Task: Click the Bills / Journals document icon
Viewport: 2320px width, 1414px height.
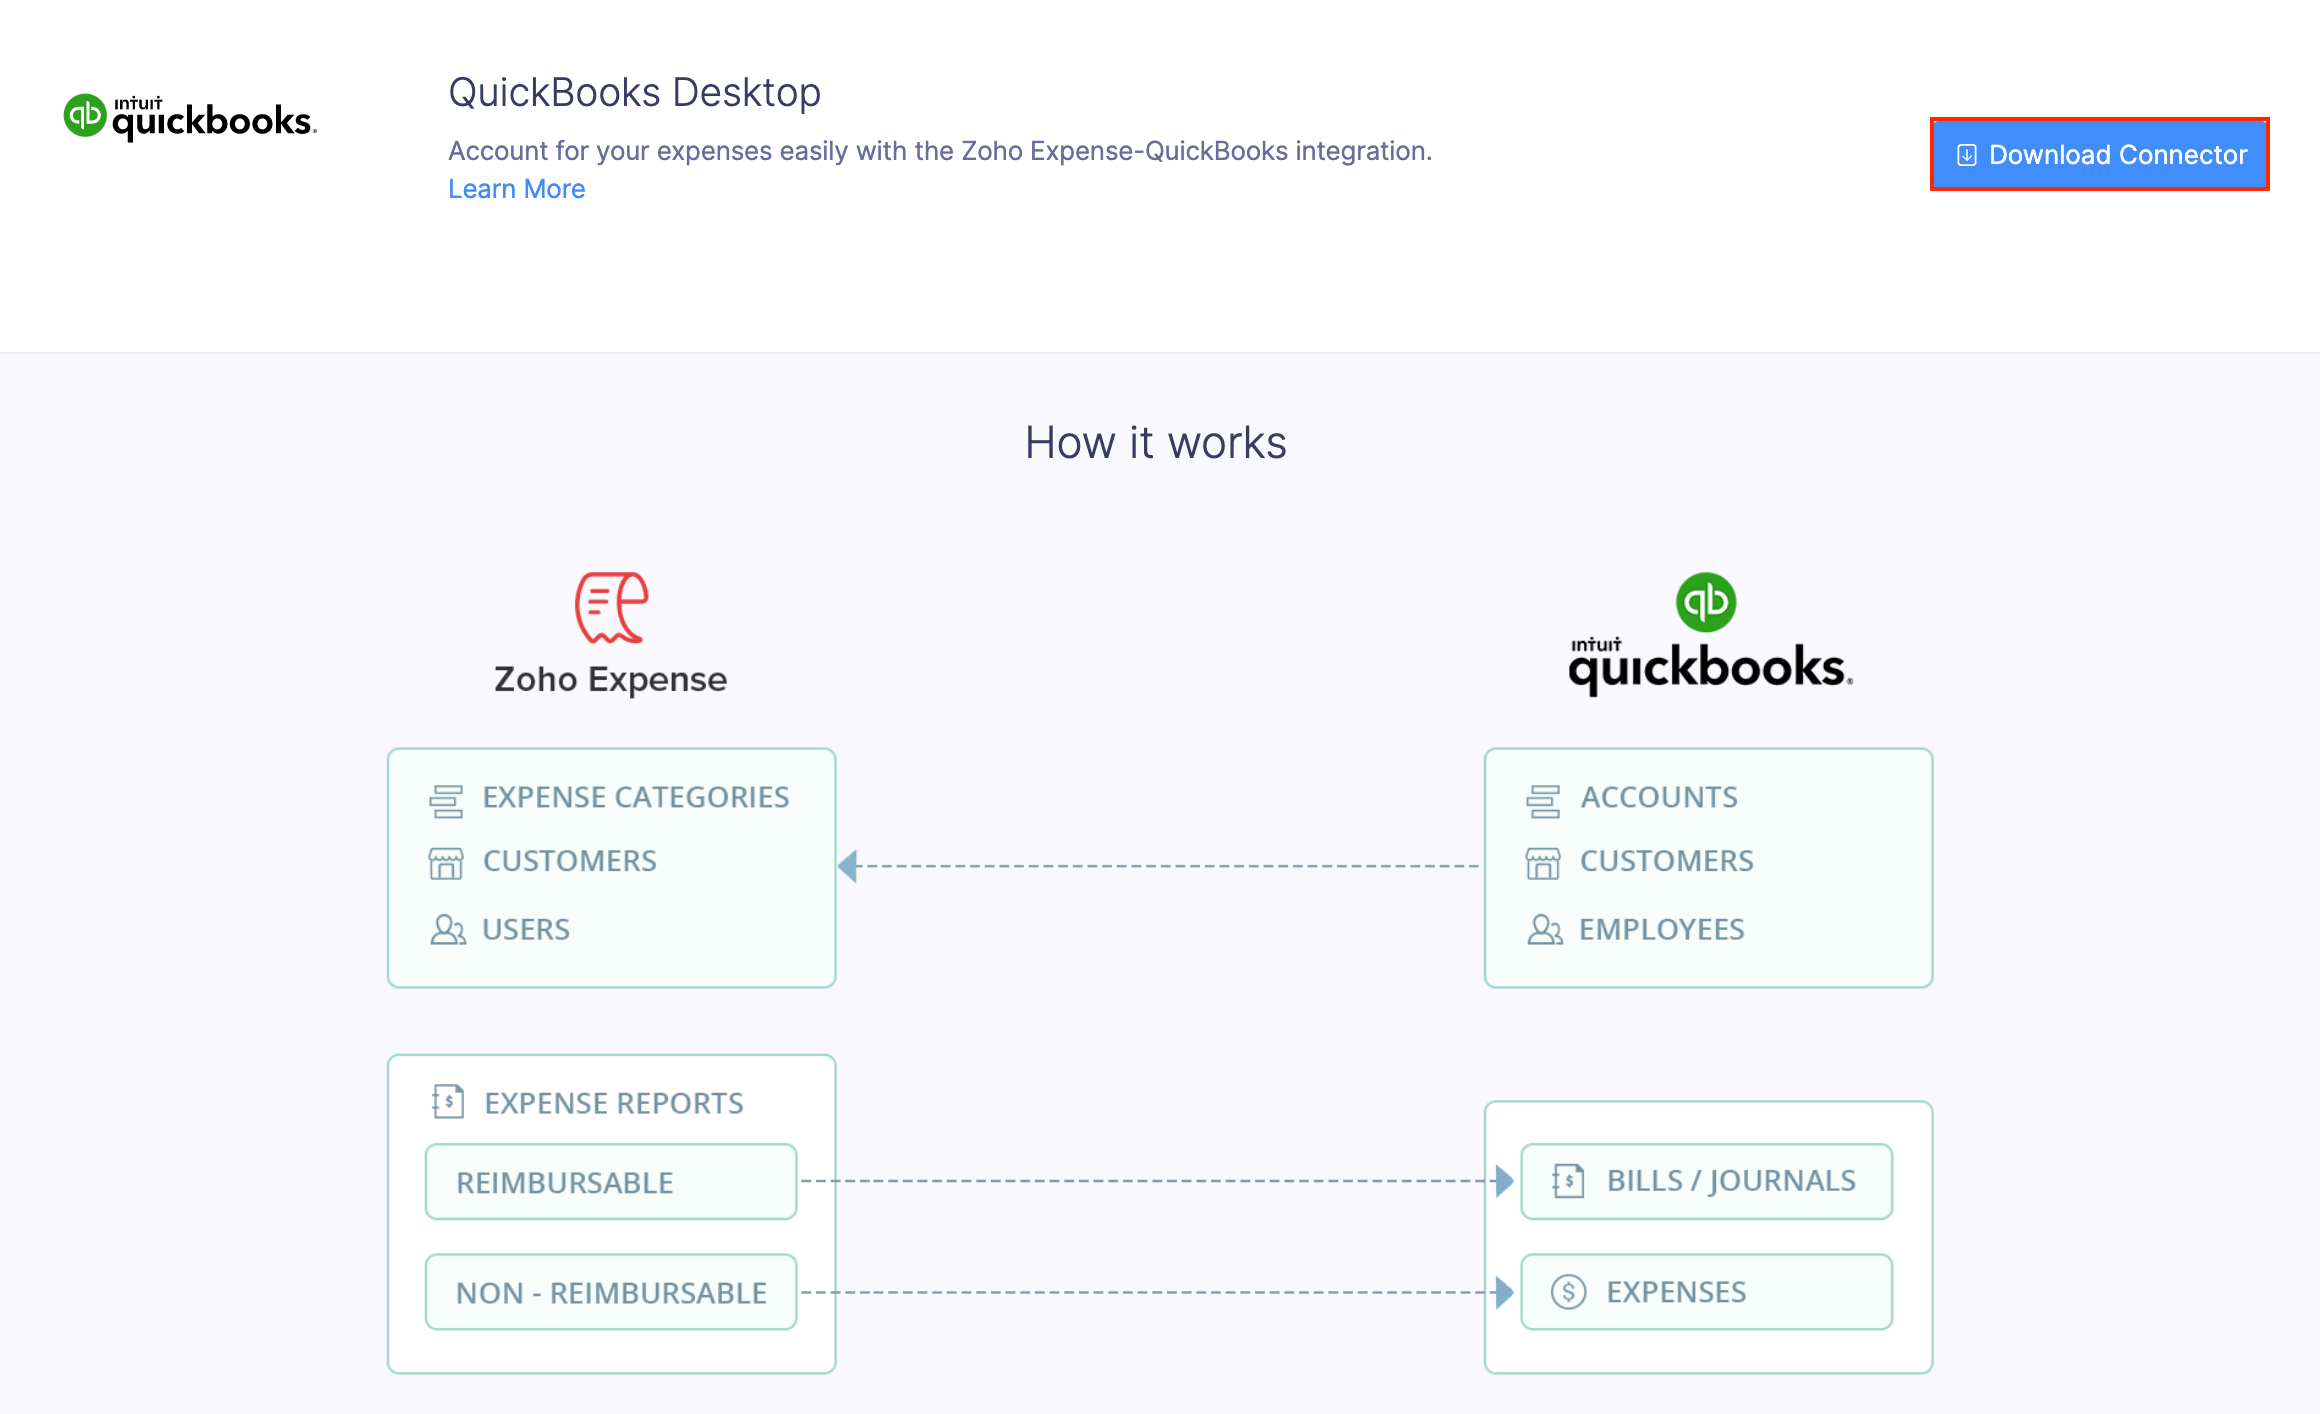Action: click(x=1568, y=1181)
